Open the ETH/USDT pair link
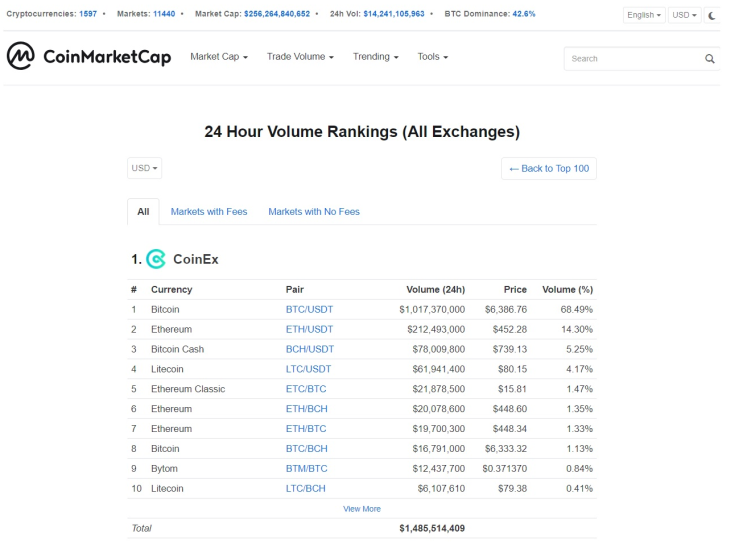 pos(309,329)
